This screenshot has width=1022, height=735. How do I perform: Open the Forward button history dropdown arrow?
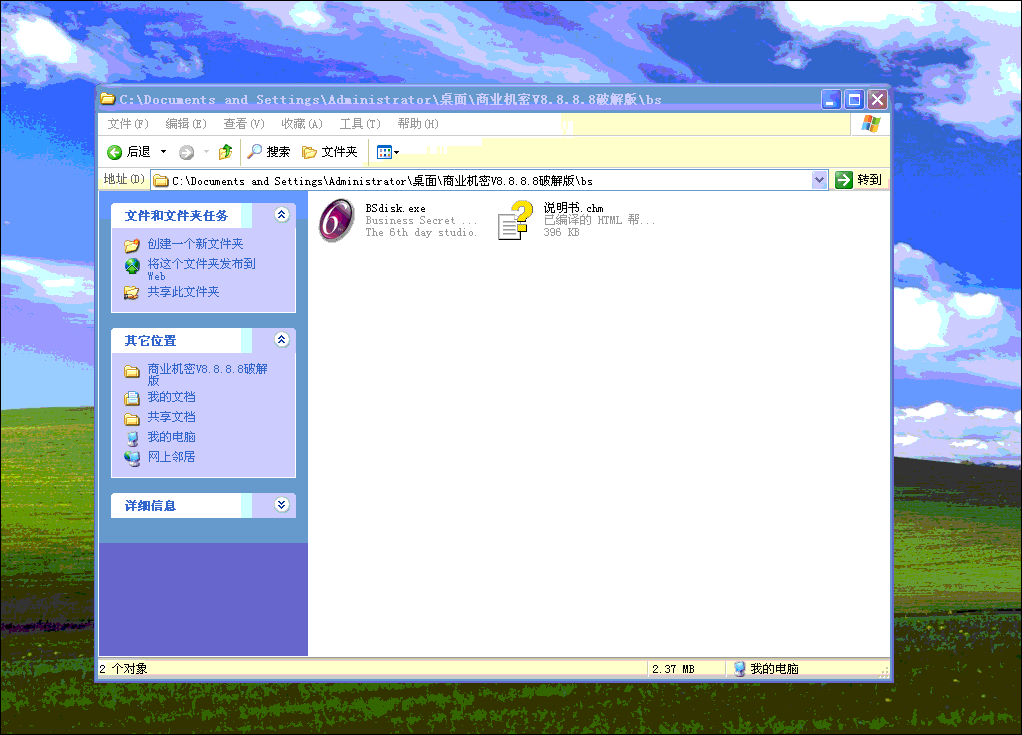(x=206, y=152)
